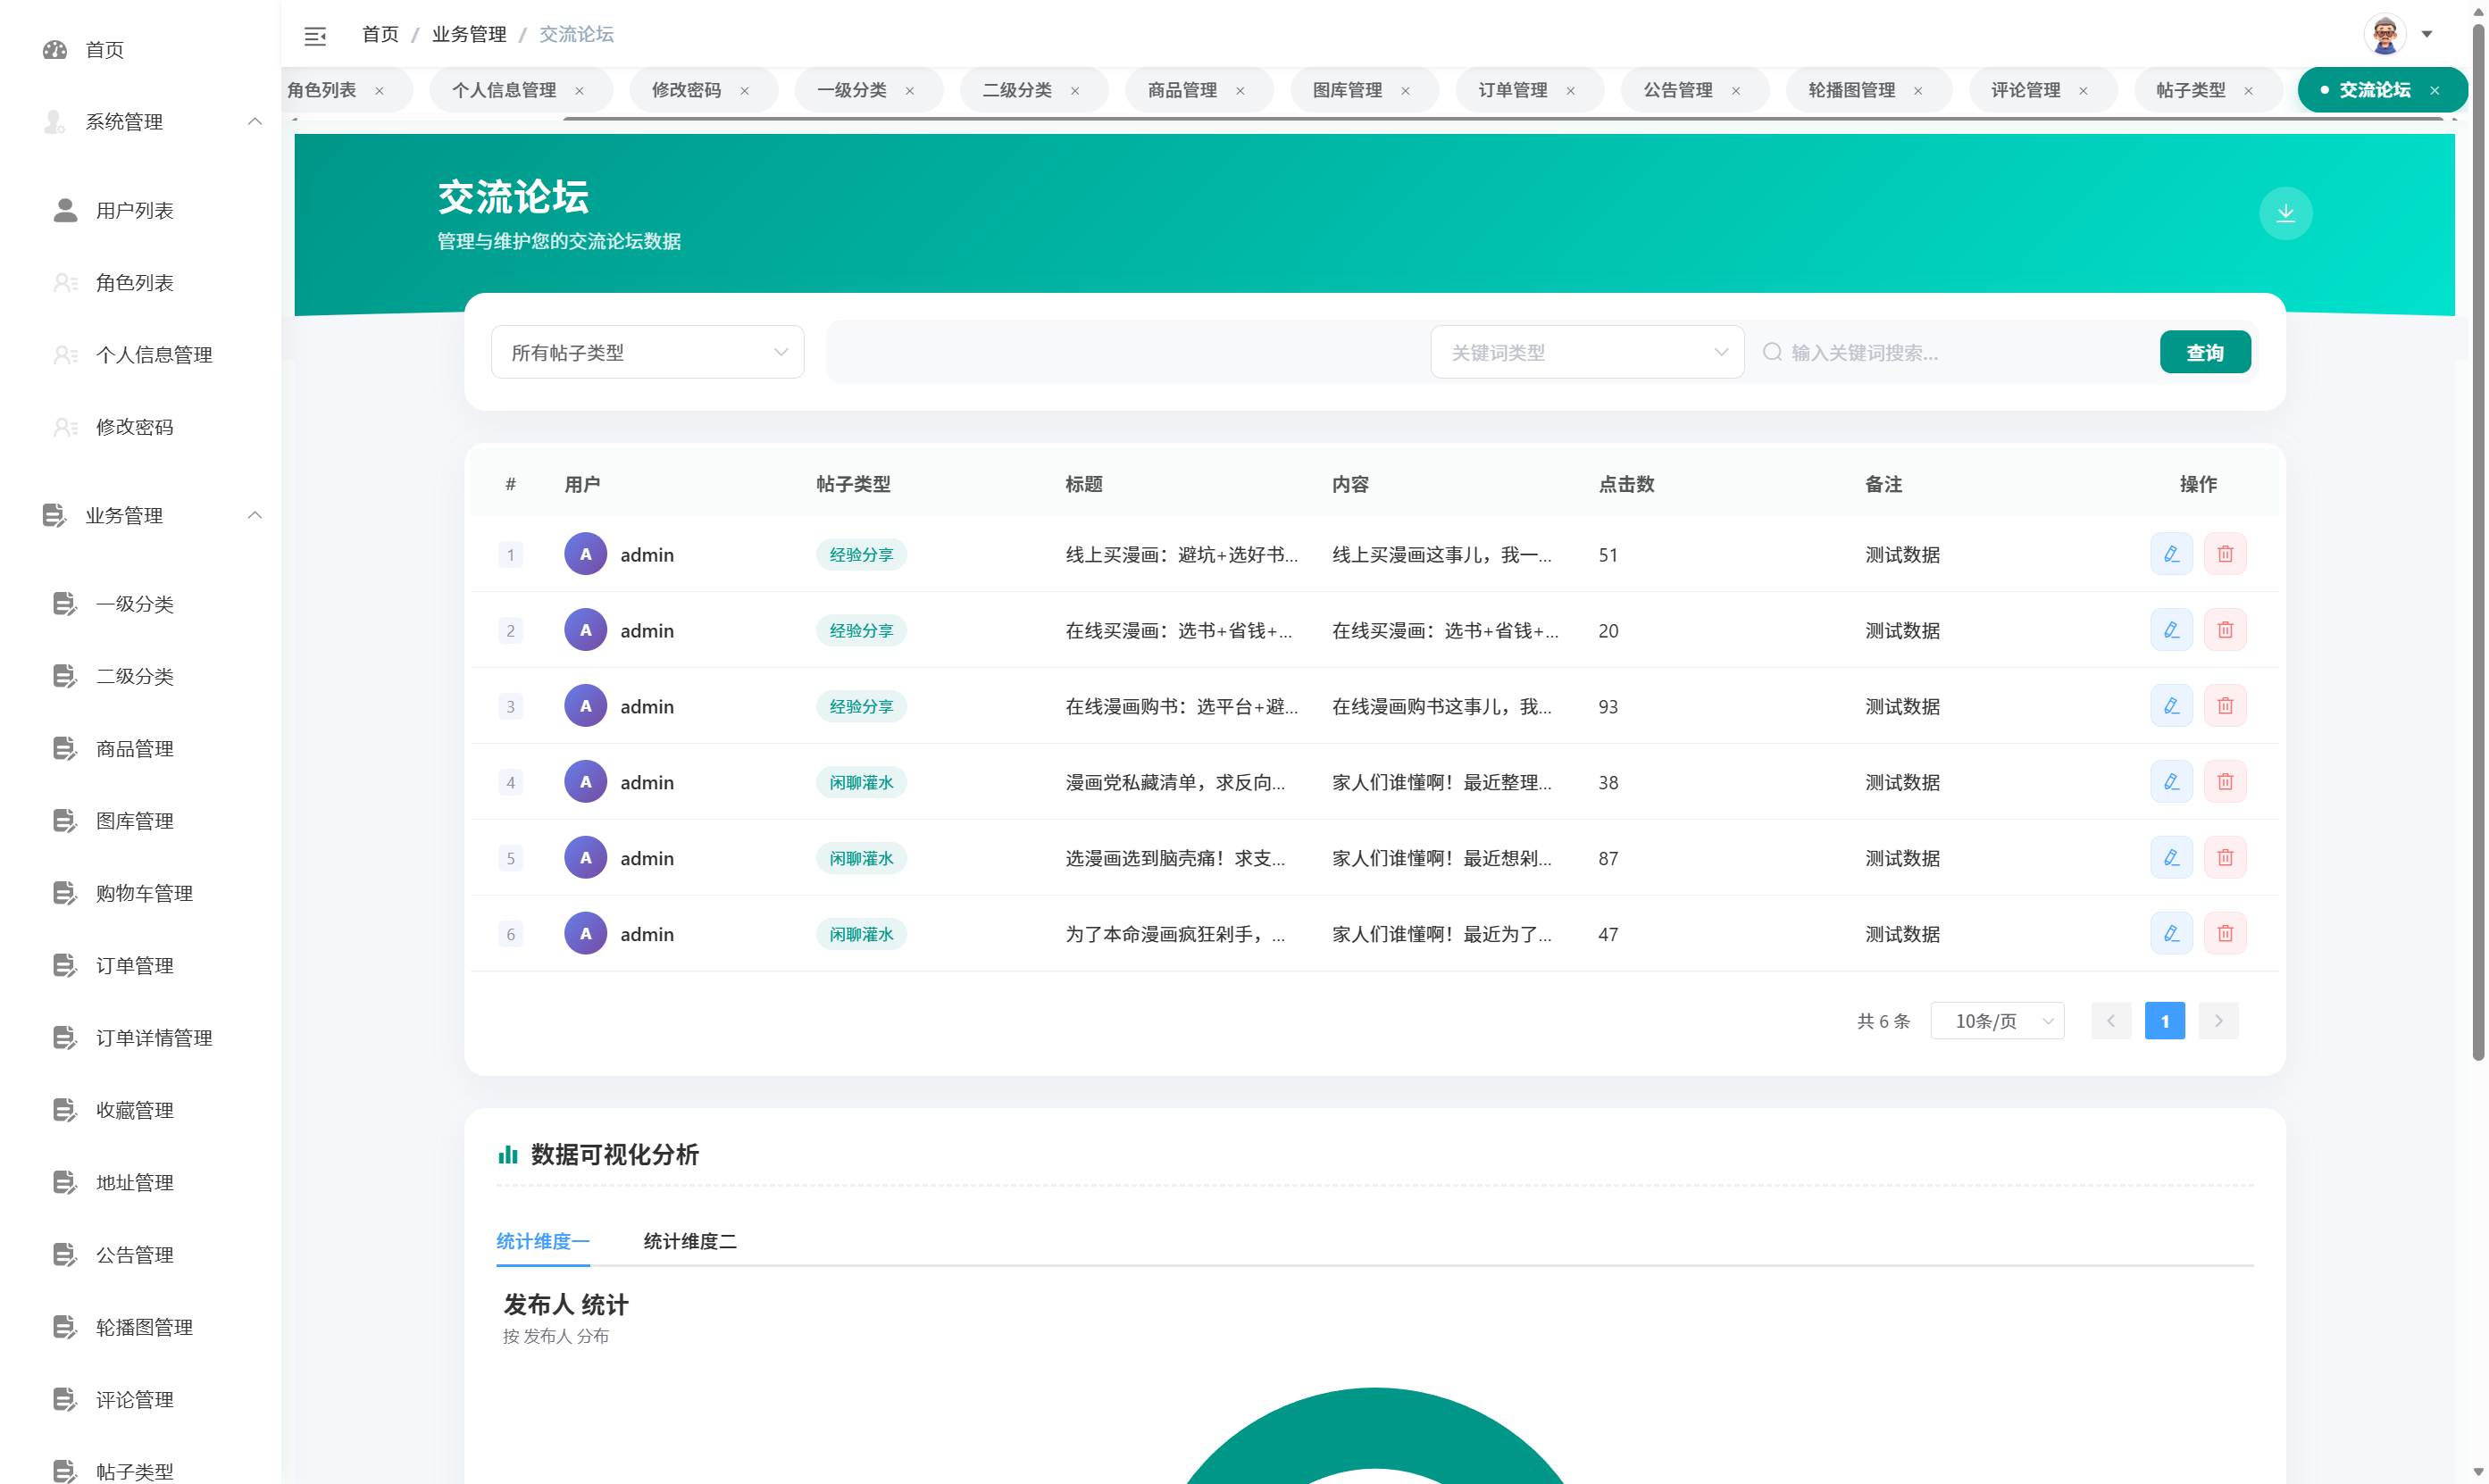The height and width of the screenshot is (1484, 2489).
Task: Click the keyword search input field
Action: tap(1930, 351)
